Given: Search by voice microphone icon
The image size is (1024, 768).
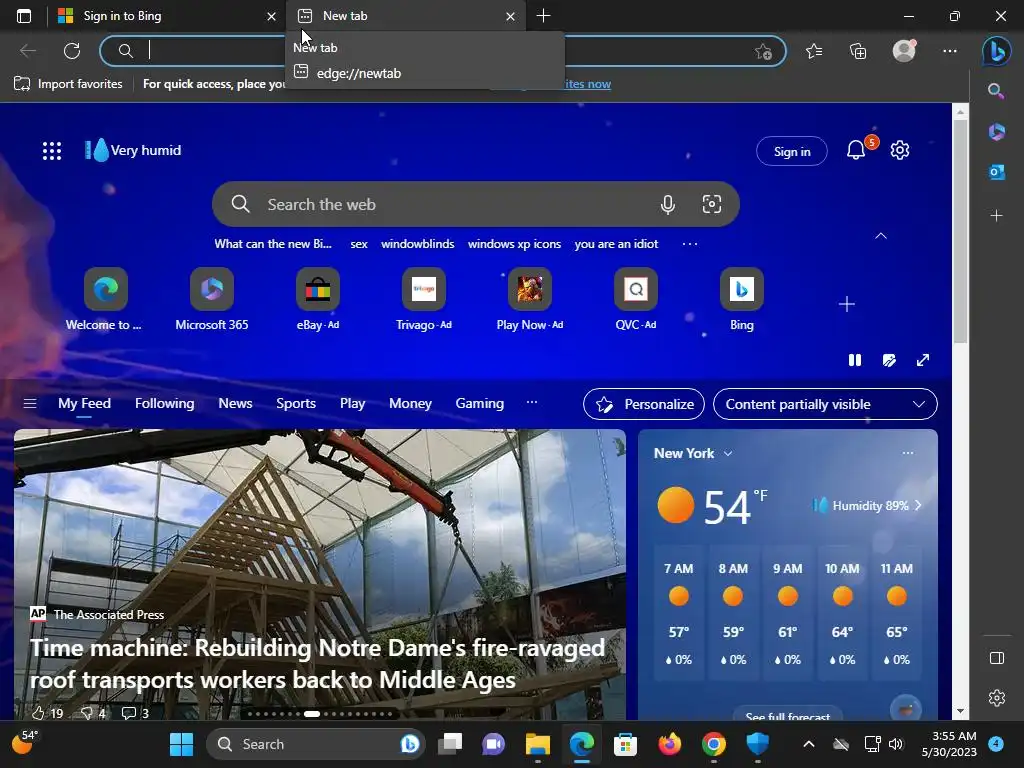Looking at the screenshot, I should click(667, 204).
